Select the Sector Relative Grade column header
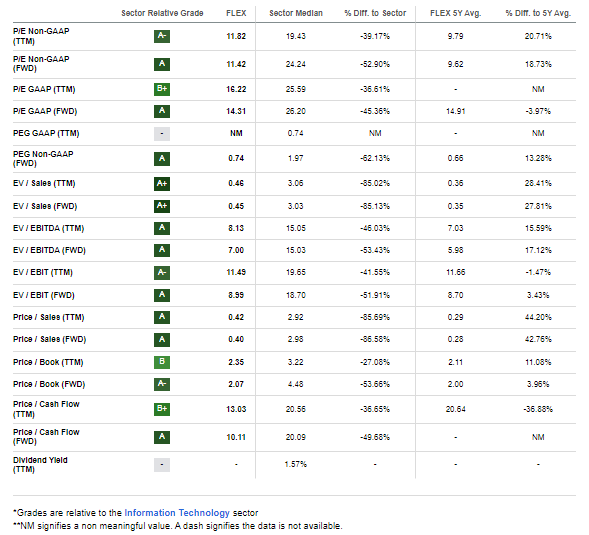589x535 pixels. click(162, 13)
